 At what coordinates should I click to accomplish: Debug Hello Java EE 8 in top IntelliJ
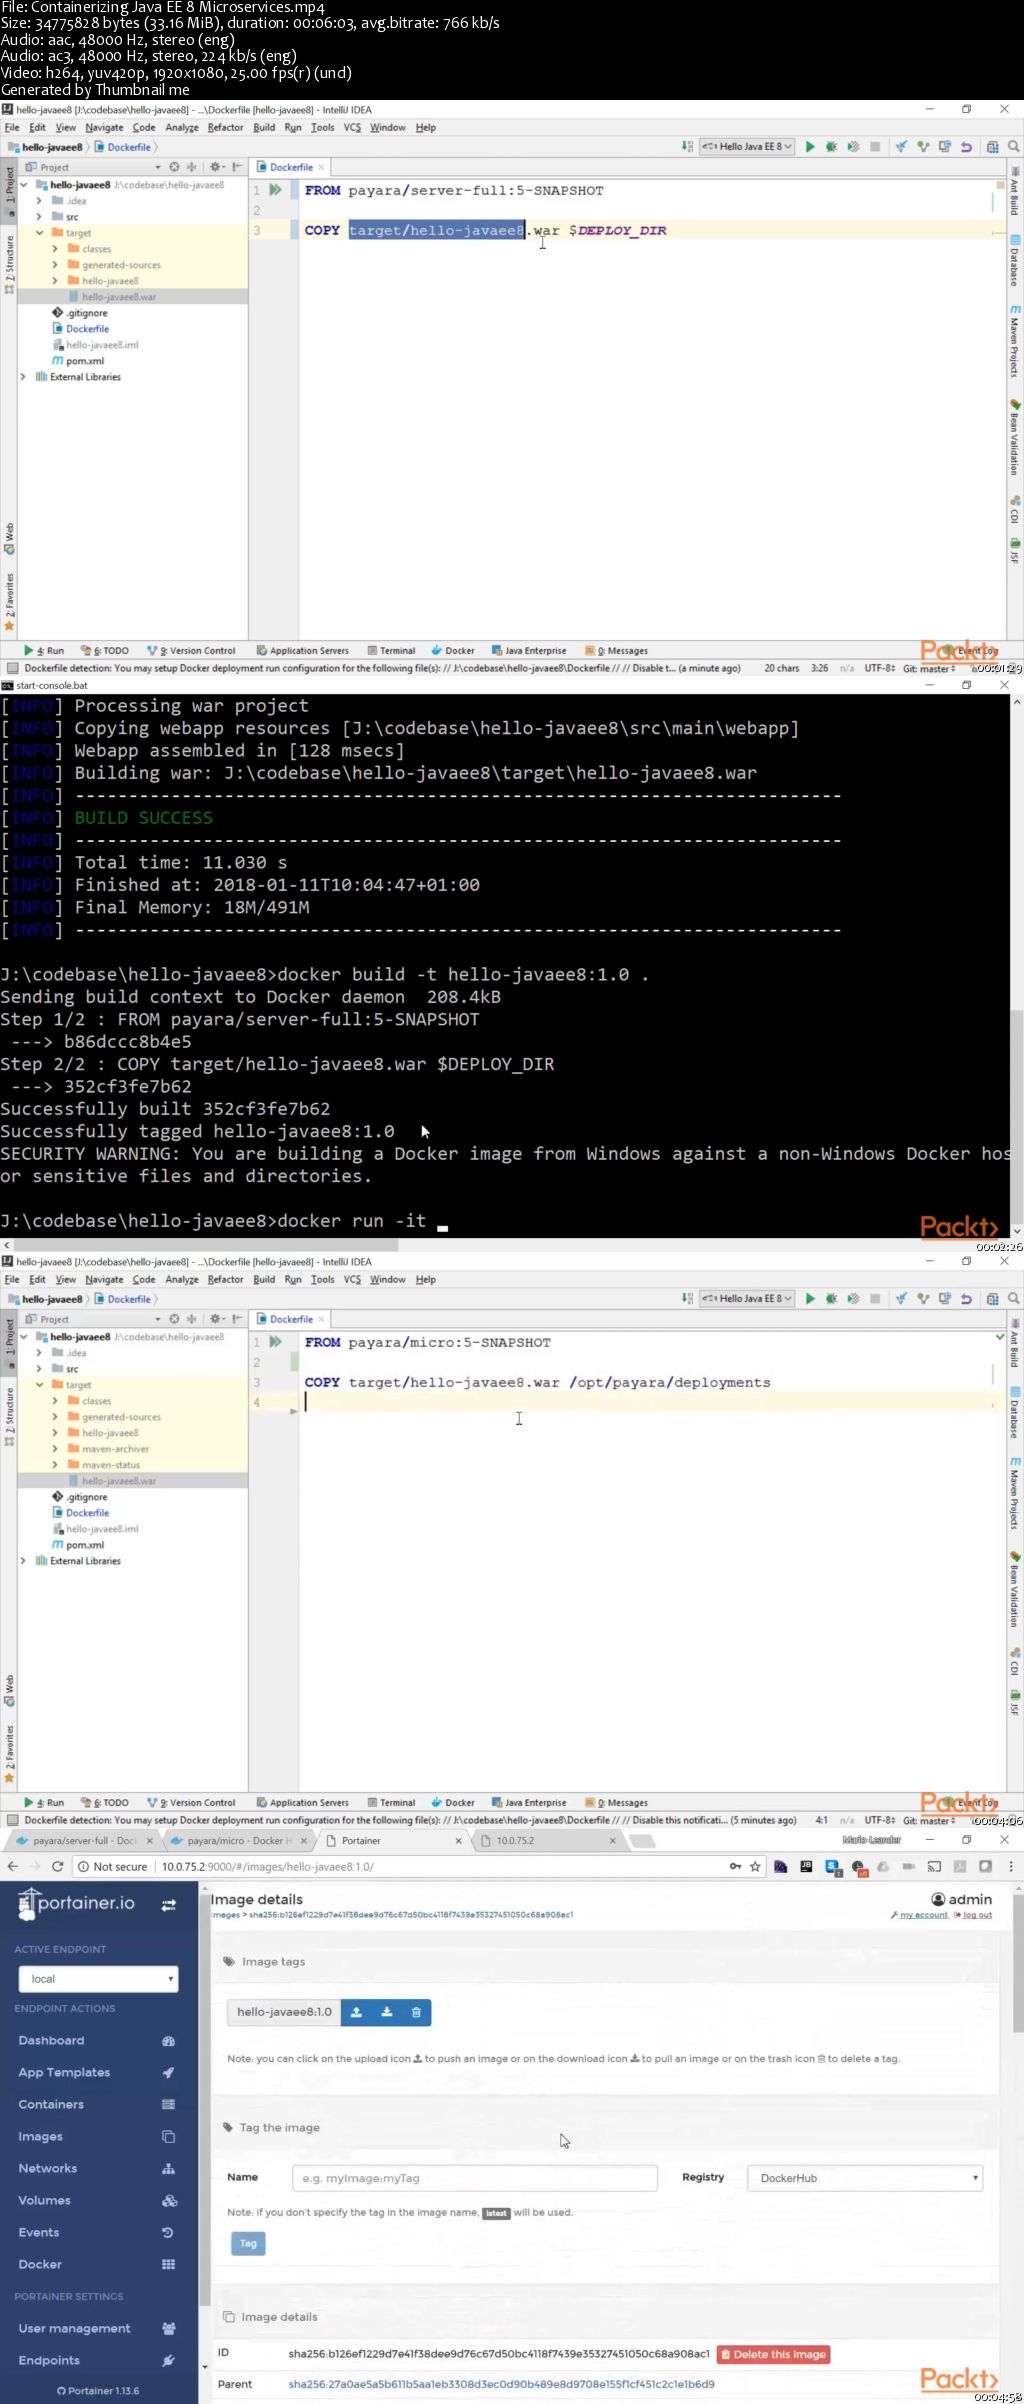(x=831, y=147)
